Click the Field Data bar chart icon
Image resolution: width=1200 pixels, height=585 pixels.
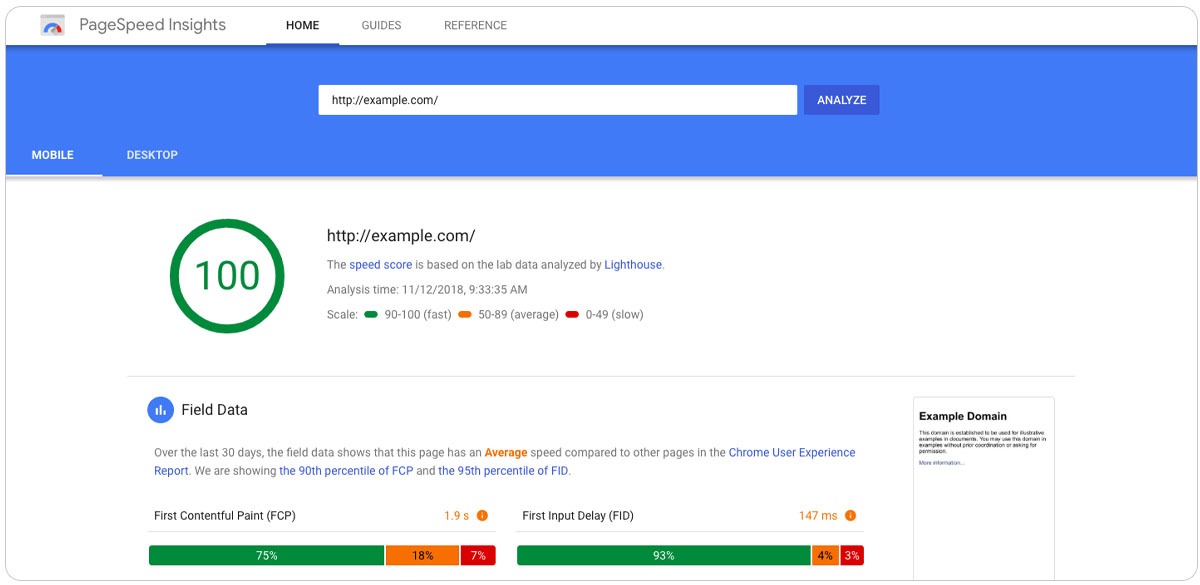click(161, 410)
